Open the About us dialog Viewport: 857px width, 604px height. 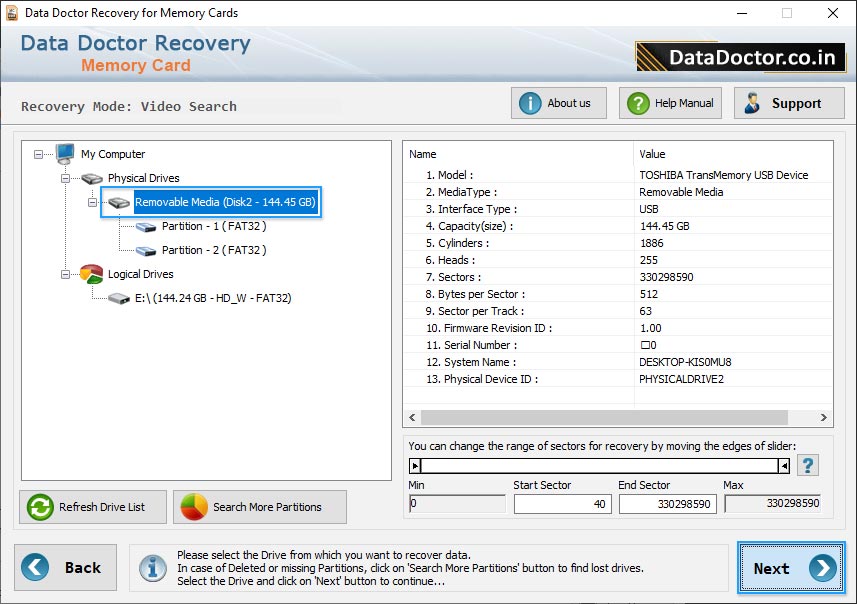click(558, 102)
